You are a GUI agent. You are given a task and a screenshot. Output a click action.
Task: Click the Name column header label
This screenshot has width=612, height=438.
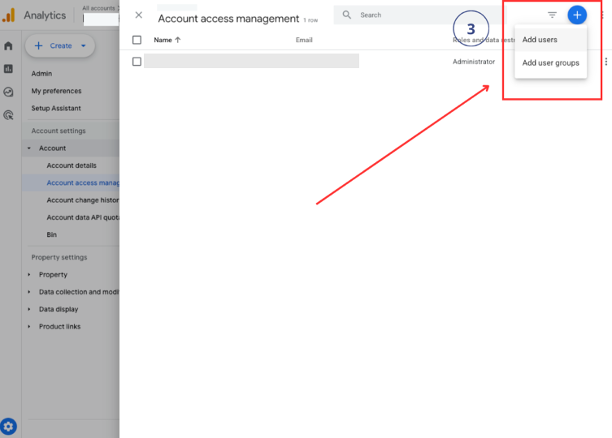coord(163,40)
